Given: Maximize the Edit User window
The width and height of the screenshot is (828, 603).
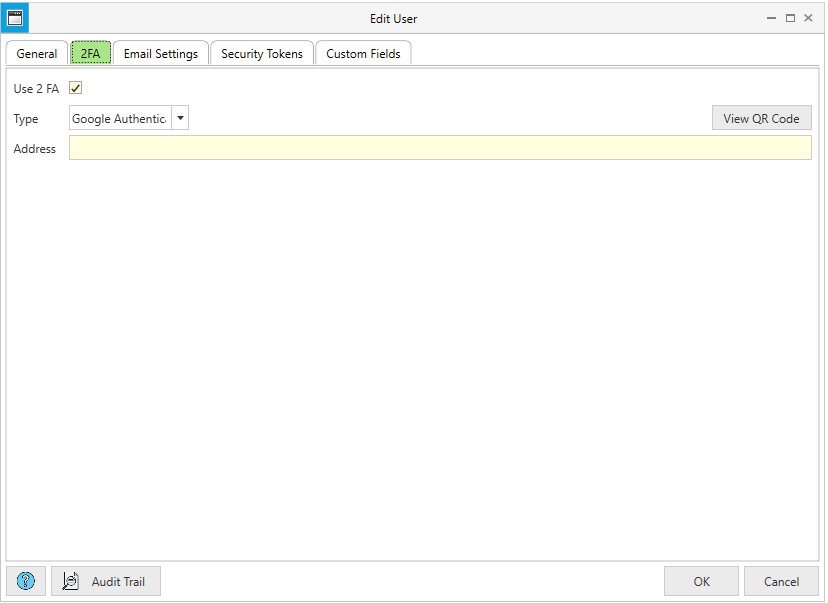Looking at the screenshot, I should point(791,18).
